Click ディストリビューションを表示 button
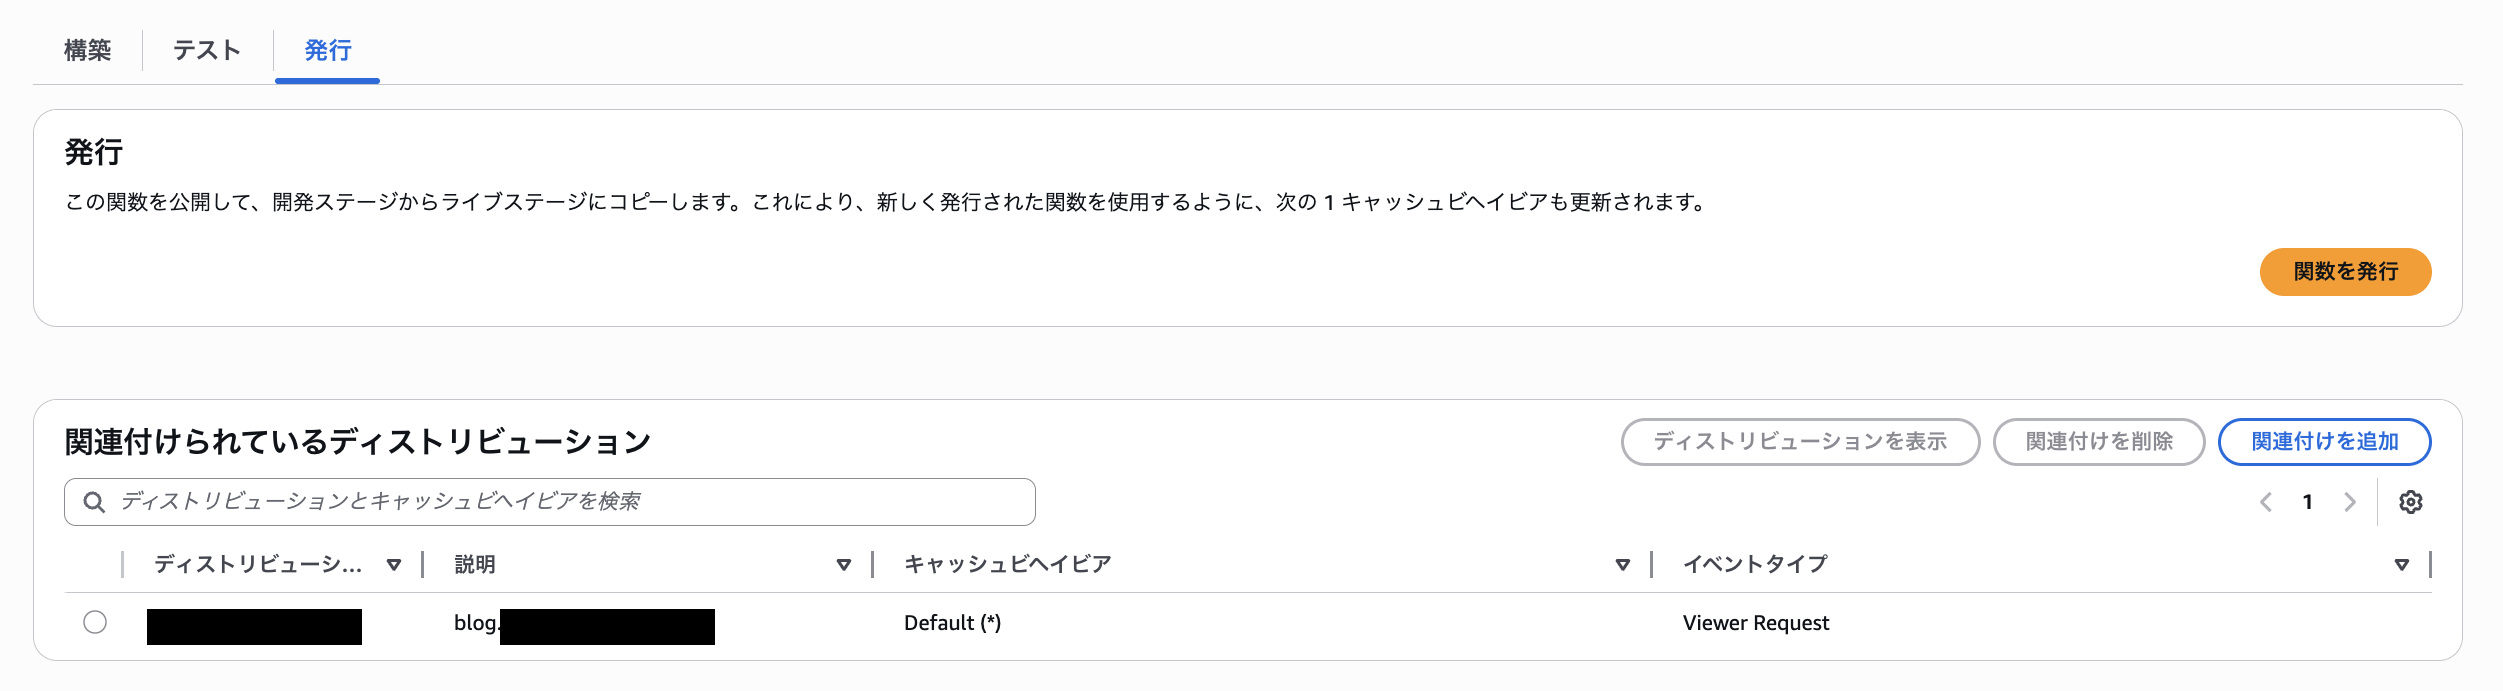 tap(1800, 442)
